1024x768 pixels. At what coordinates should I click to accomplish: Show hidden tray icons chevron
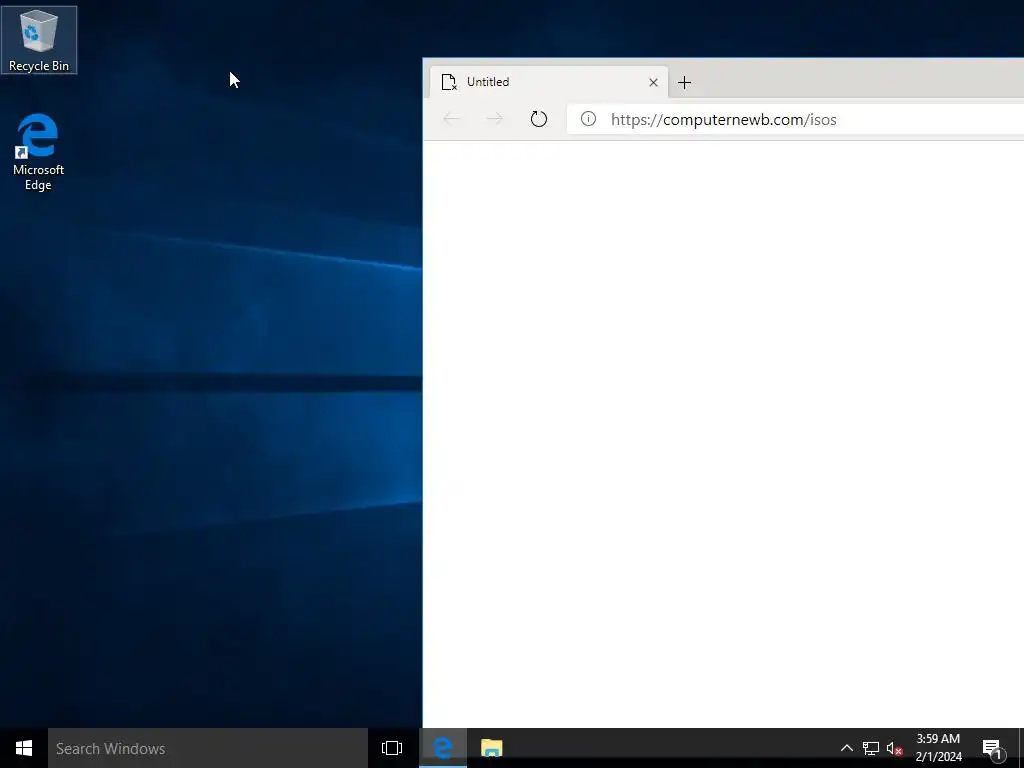tap(846, 748)
